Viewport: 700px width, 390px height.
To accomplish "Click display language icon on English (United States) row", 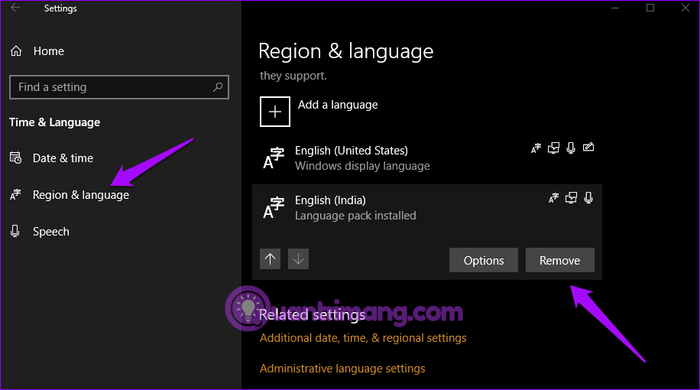I will 536,148.
